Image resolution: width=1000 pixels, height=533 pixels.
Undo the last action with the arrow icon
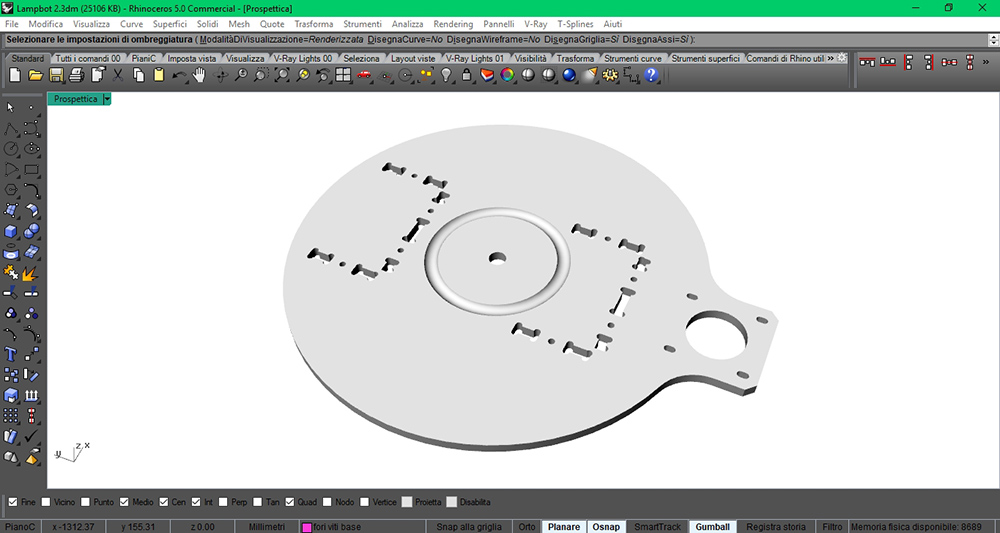[179, 75]
